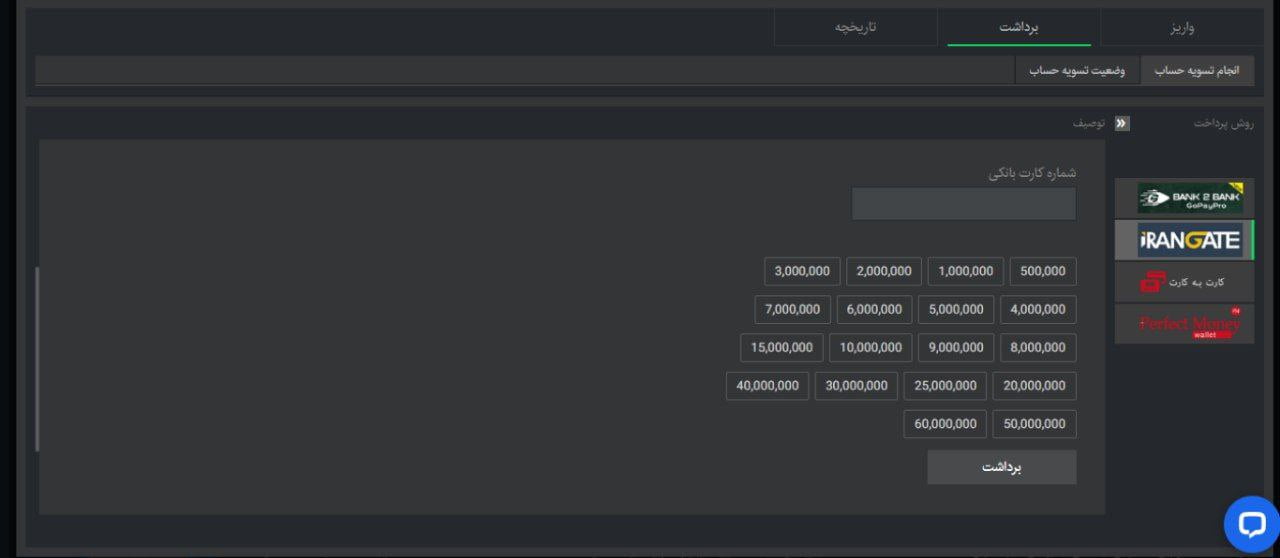Choose the 3,000,000 amount button
The width and height of the screenshot is (1280, 558).
point(802,271)
